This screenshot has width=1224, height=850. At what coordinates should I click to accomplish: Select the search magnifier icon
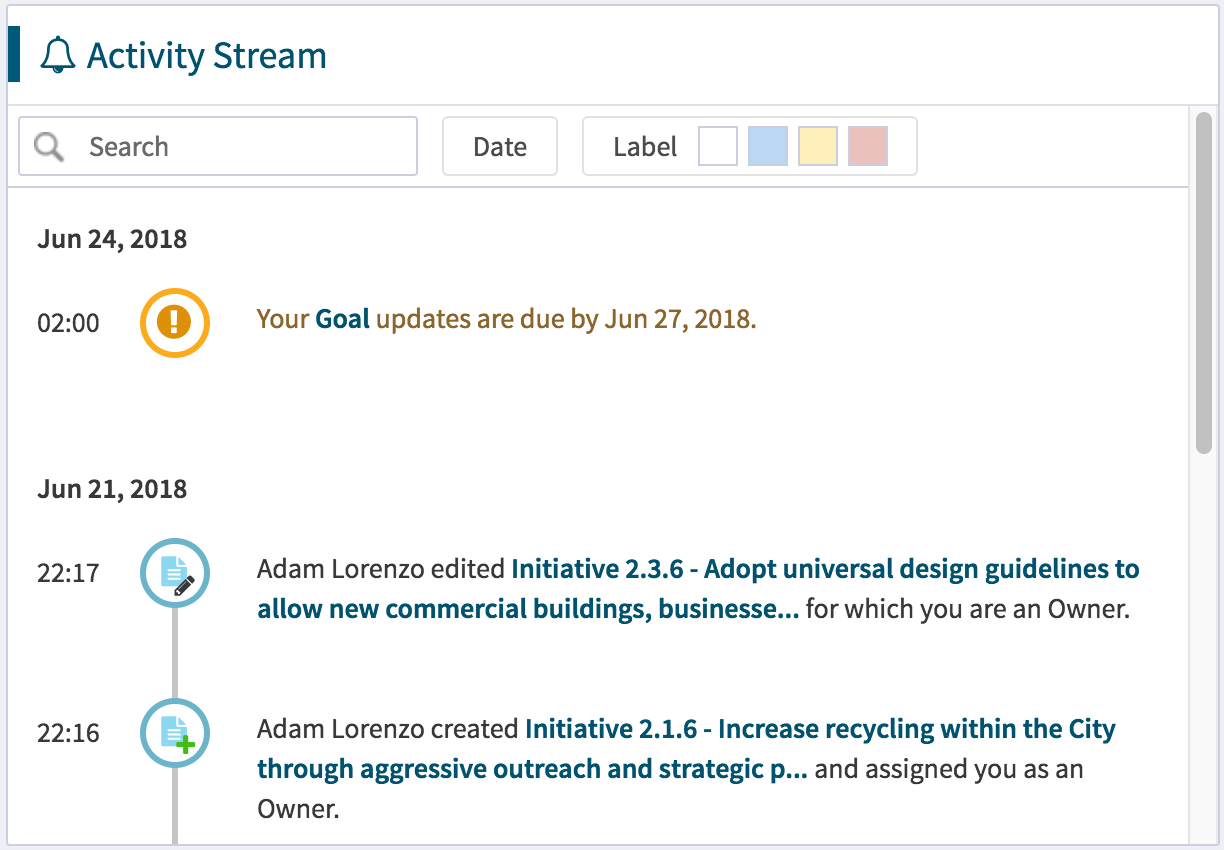tap(47, 146)
